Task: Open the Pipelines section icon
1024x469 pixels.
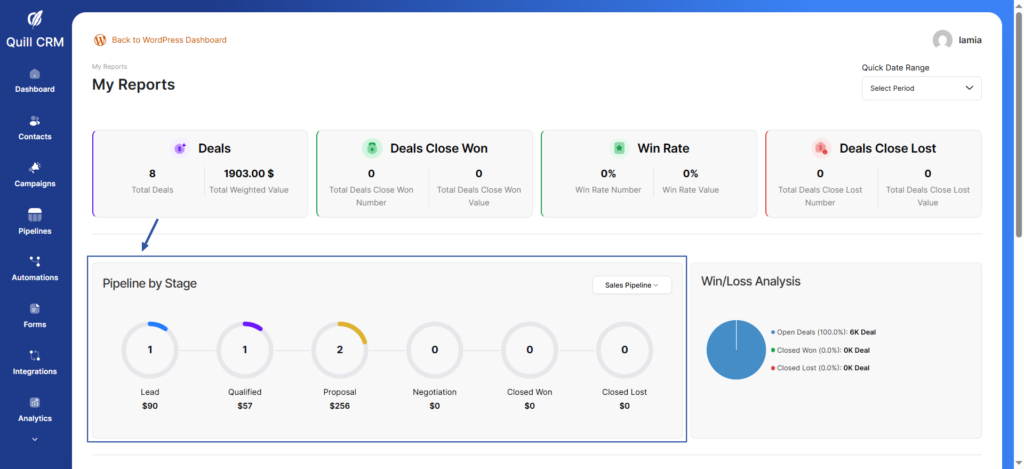Action: point(35,215)
